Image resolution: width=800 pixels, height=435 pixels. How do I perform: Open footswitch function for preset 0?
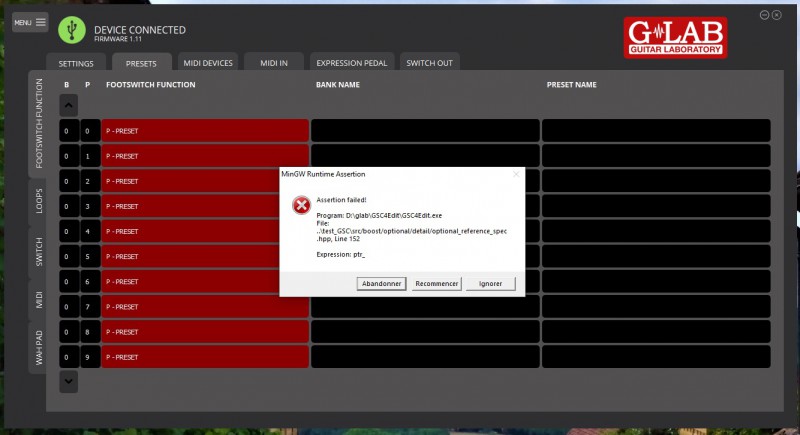tap(205, 131)
